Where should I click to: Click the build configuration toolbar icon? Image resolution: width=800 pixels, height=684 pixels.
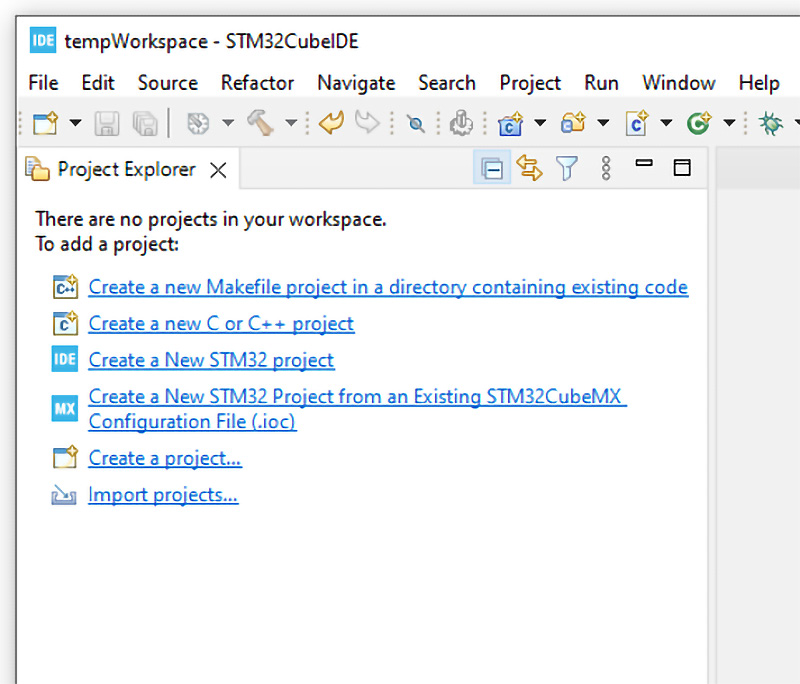[198, 123]
